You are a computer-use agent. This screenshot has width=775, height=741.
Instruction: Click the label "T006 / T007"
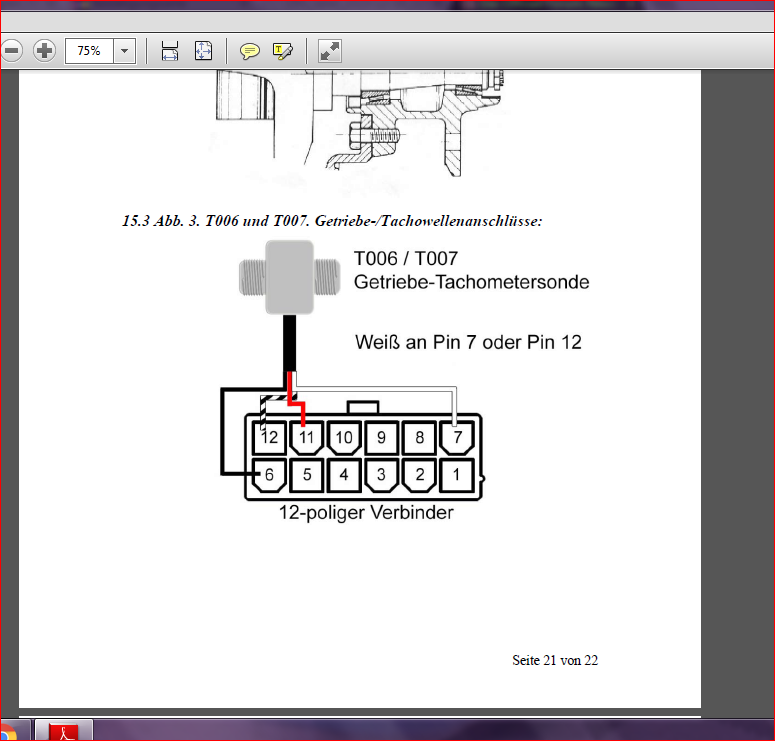[x=406, y=259]
